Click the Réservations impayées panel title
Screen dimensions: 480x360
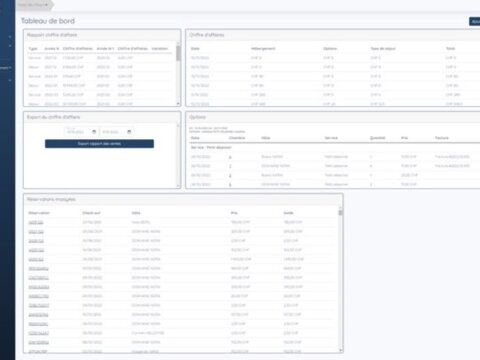click(x=51, y=199)
